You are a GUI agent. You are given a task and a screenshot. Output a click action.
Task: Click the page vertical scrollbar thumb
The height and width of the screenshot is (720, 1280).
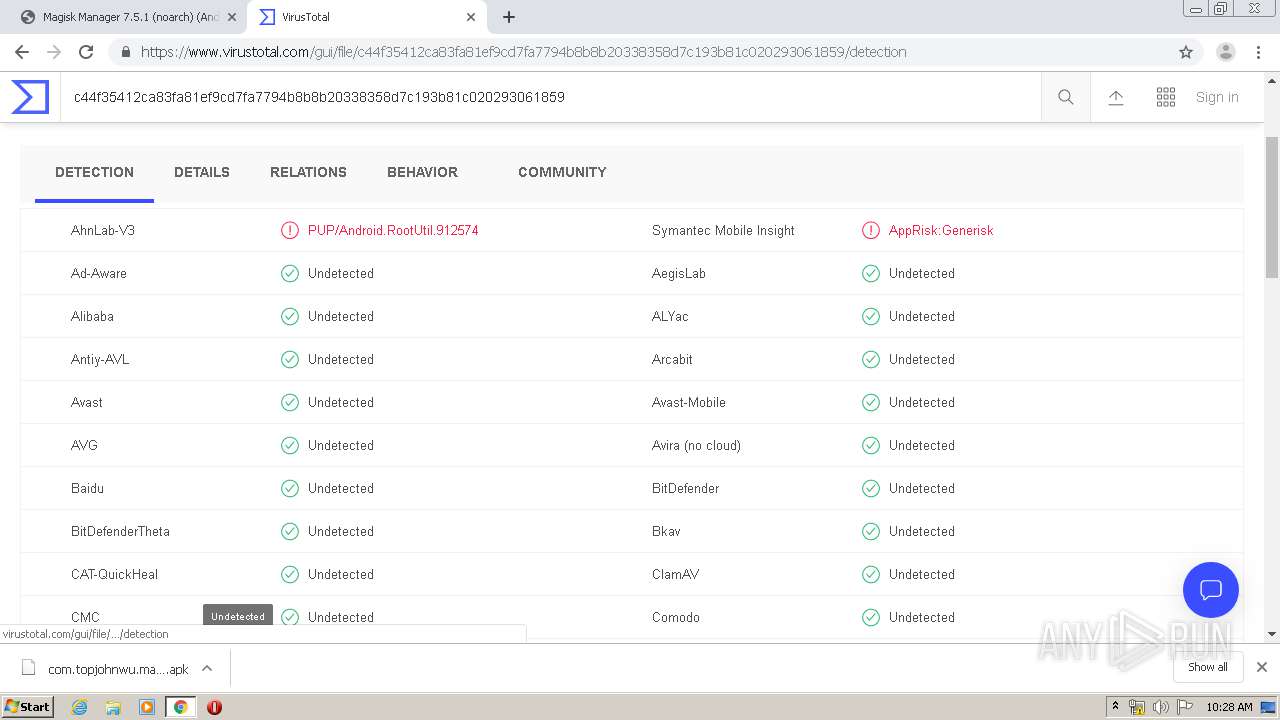pyautogui.click(x=1272, y=207)
